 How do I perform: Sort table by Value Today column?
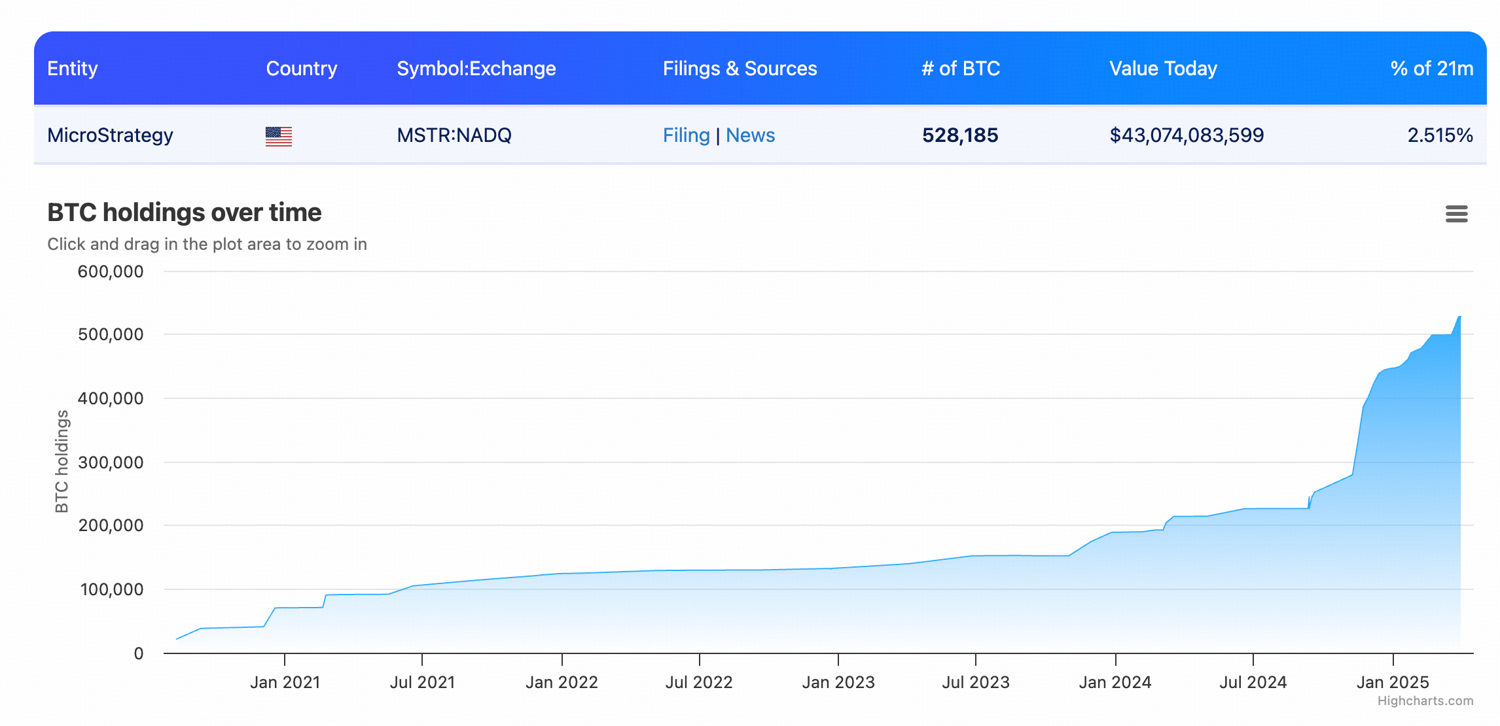pyautogui.click(x=1162, y=68)
